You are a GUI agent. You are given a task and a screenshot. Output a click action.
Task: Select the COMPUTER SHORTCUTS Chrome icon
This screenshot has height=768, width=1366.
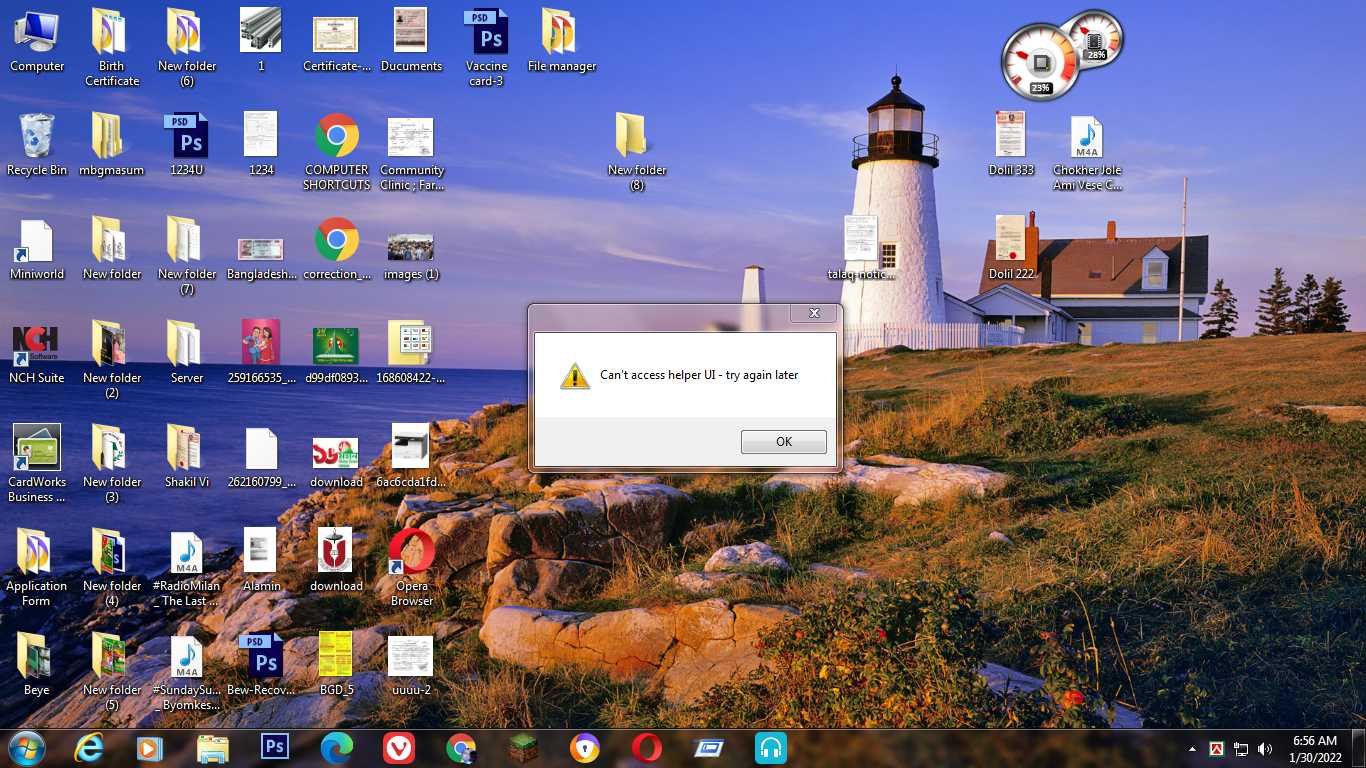pyautogui.click(x=337, y=152)
